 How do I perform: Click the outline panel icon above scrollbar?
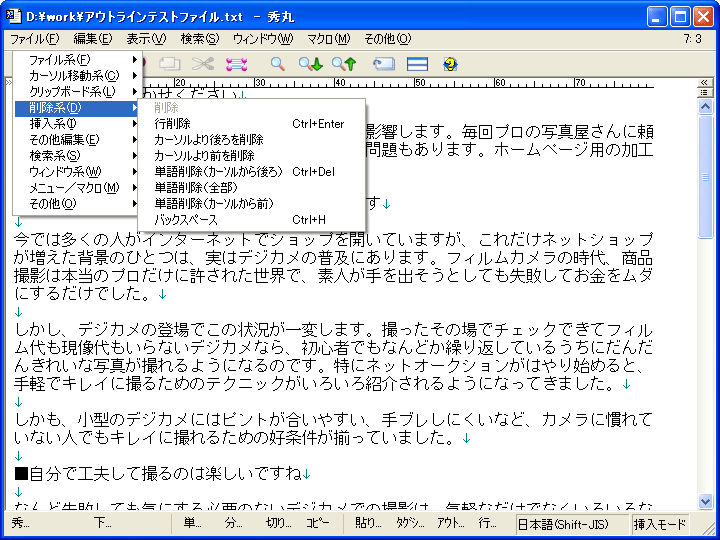704,93
